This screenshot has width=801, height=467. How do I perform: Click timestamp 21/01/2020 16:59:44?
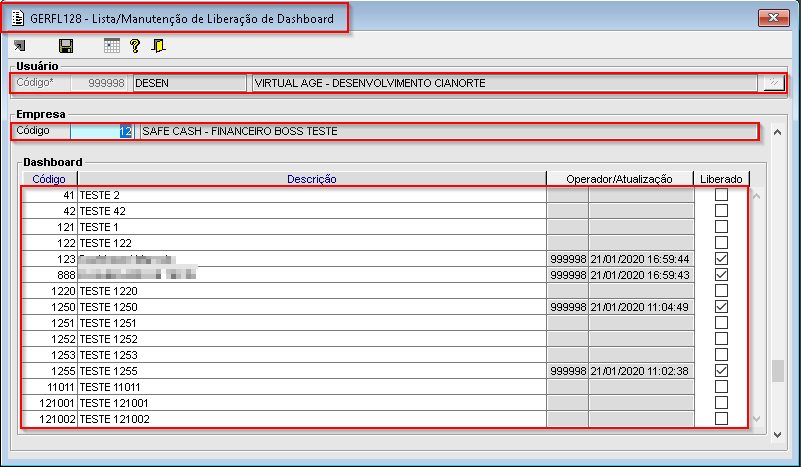[641, 259]
